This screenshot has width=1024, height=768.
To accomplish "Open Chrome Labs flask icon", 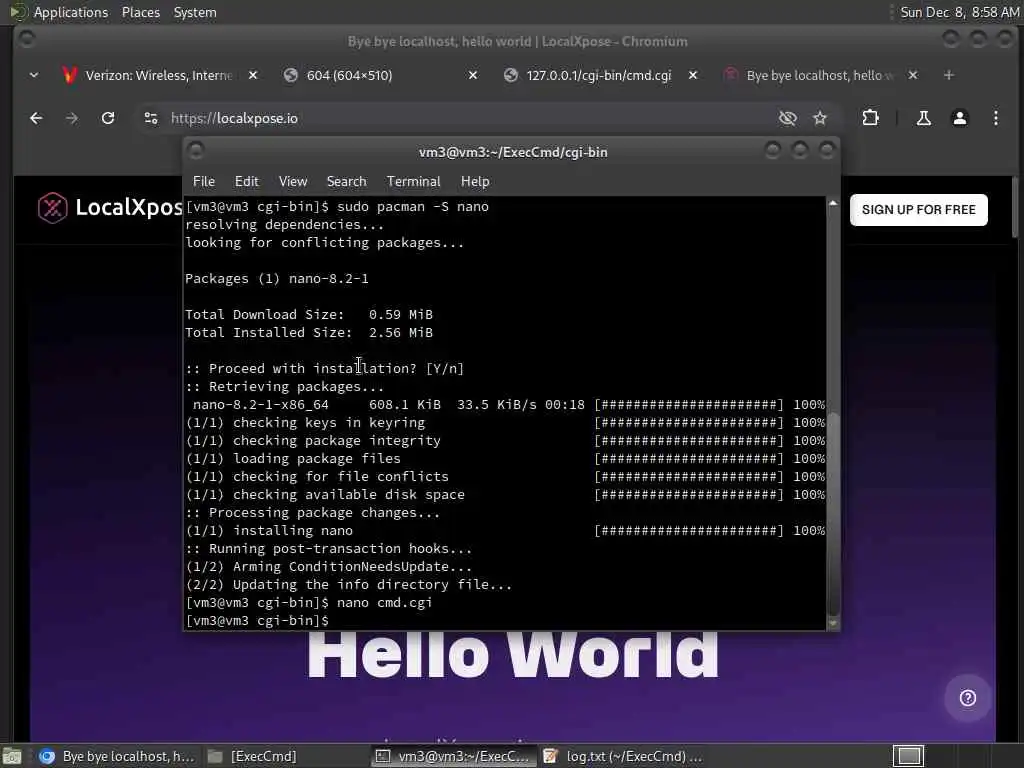I will click(x=923, y=118).
